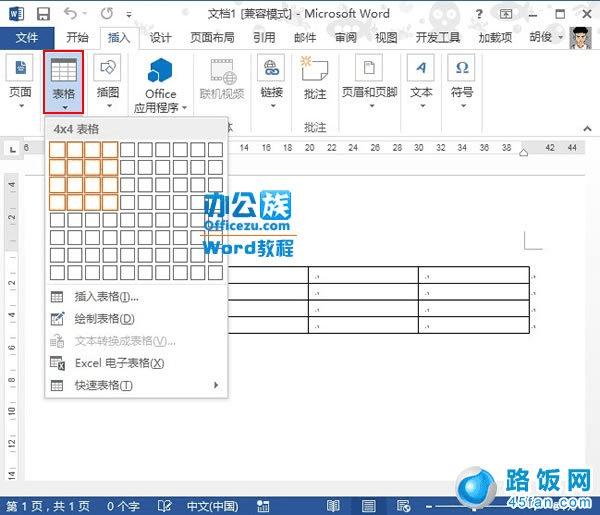Open Word Help question mark
The width and height of the screenshot is (600, 515).
[x=479, y=15]
